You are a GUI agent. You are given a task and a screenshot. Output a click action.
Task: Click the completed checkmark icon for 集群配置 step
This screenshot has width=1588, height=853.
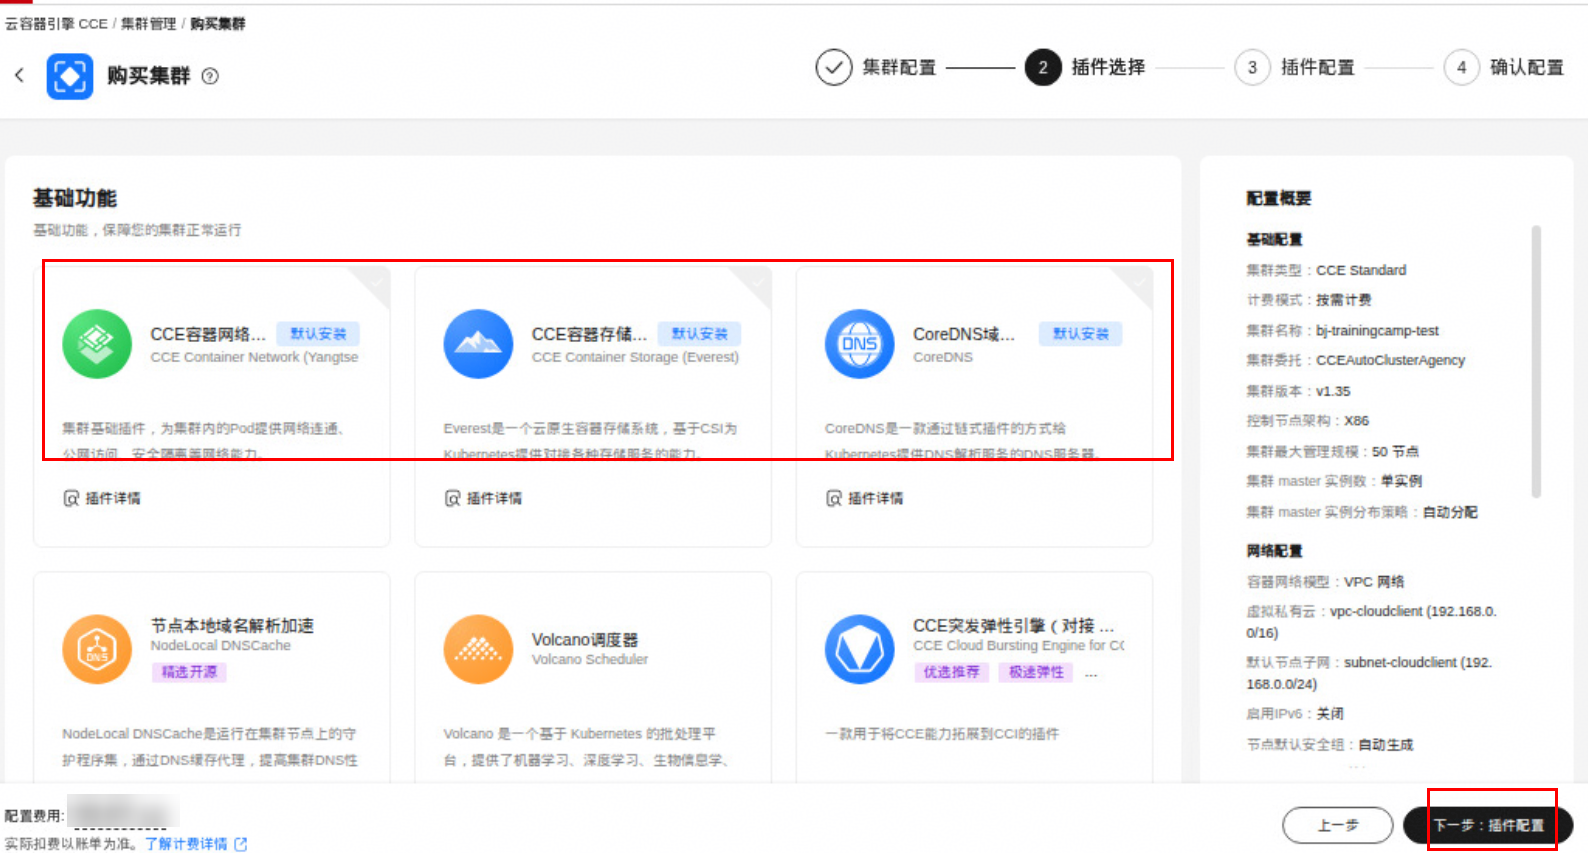[x=833, y=67]
